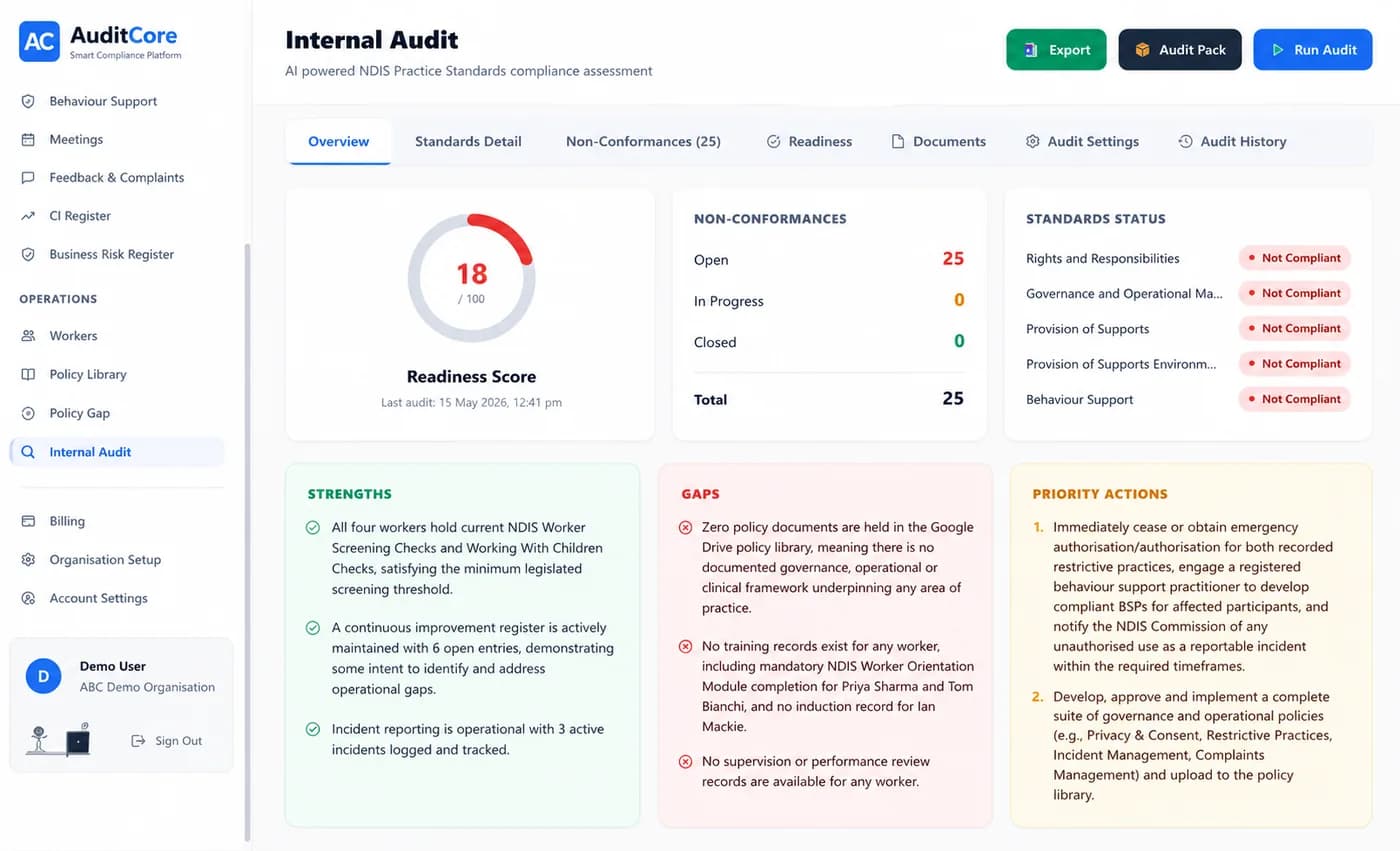The height and width of the screenshot is (851, 1400).
Task: Click the Audit Pack button
Action: coord(1180,50)
